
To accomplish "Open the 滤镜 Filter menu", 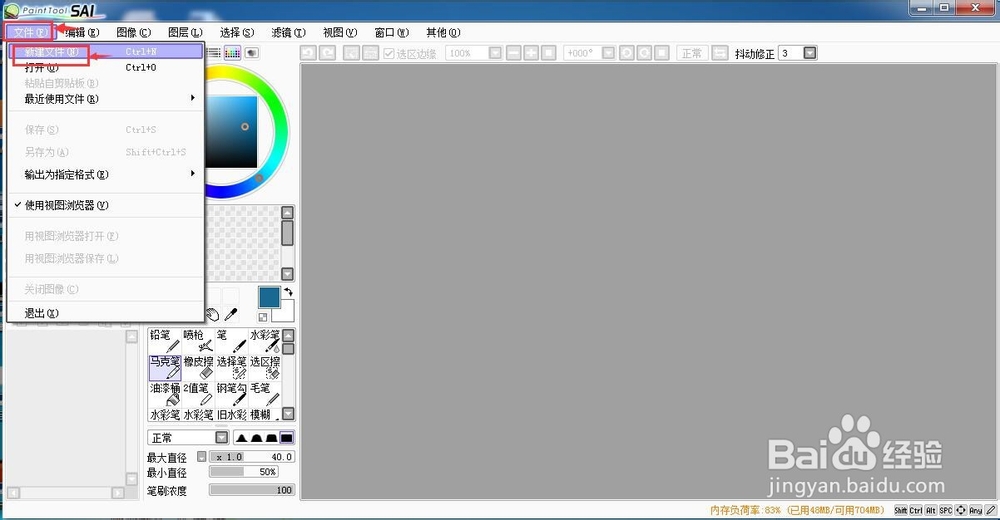I will pyautogui.click(x=288, y=33).
